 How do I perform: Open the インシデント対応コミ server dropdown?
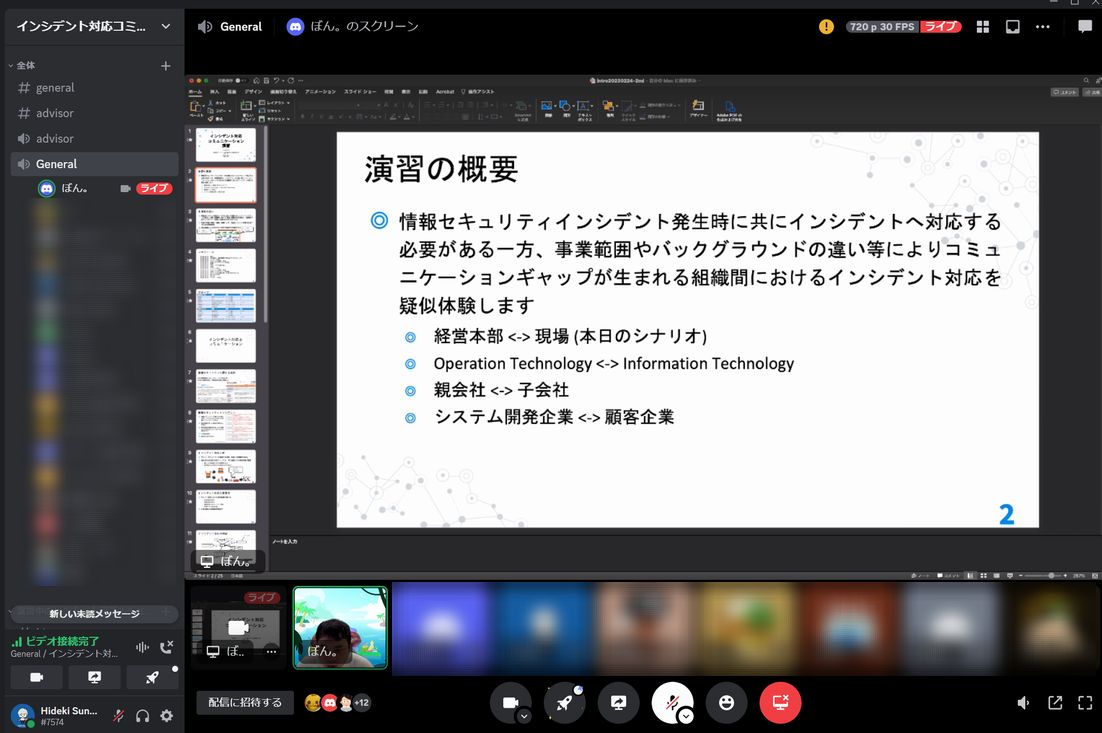click(x=90, y=26)
